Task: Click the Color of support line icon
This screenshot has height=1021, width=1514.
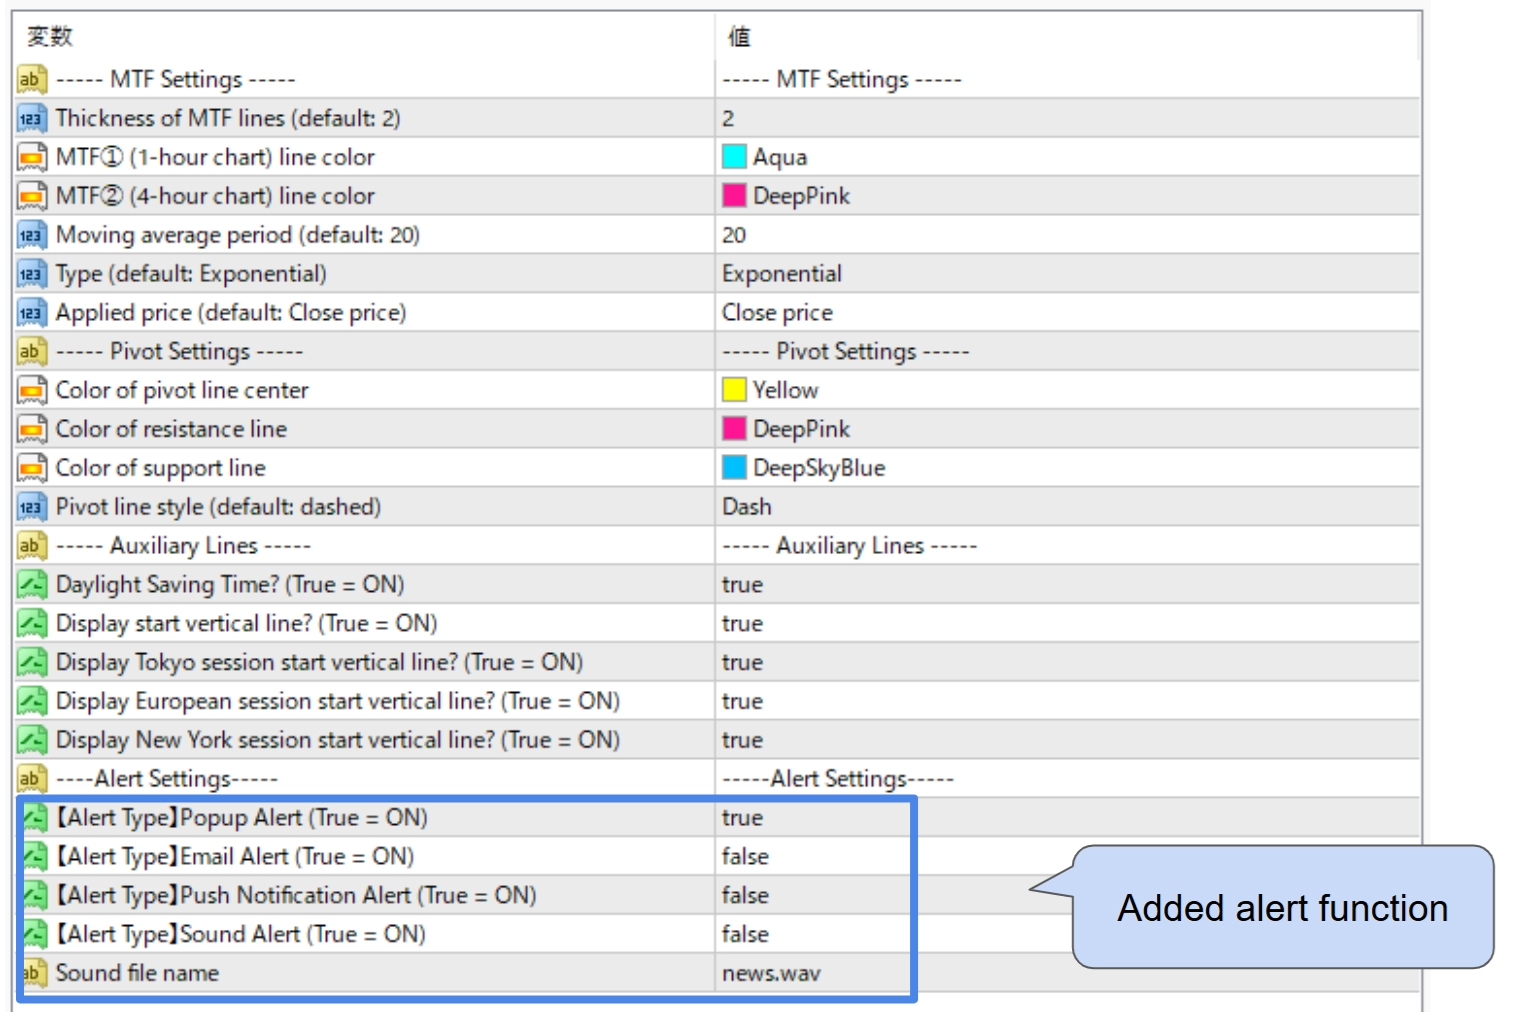Action: 31,468
